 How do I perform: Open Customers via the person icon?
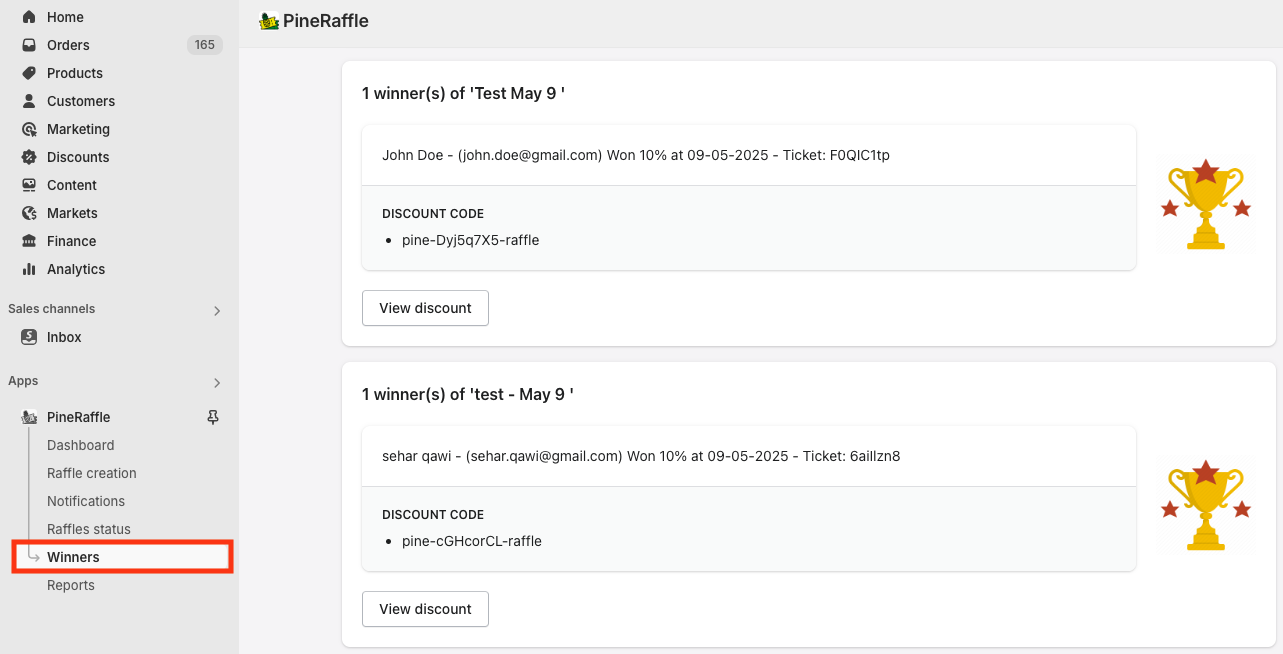(x=29, y=101)
